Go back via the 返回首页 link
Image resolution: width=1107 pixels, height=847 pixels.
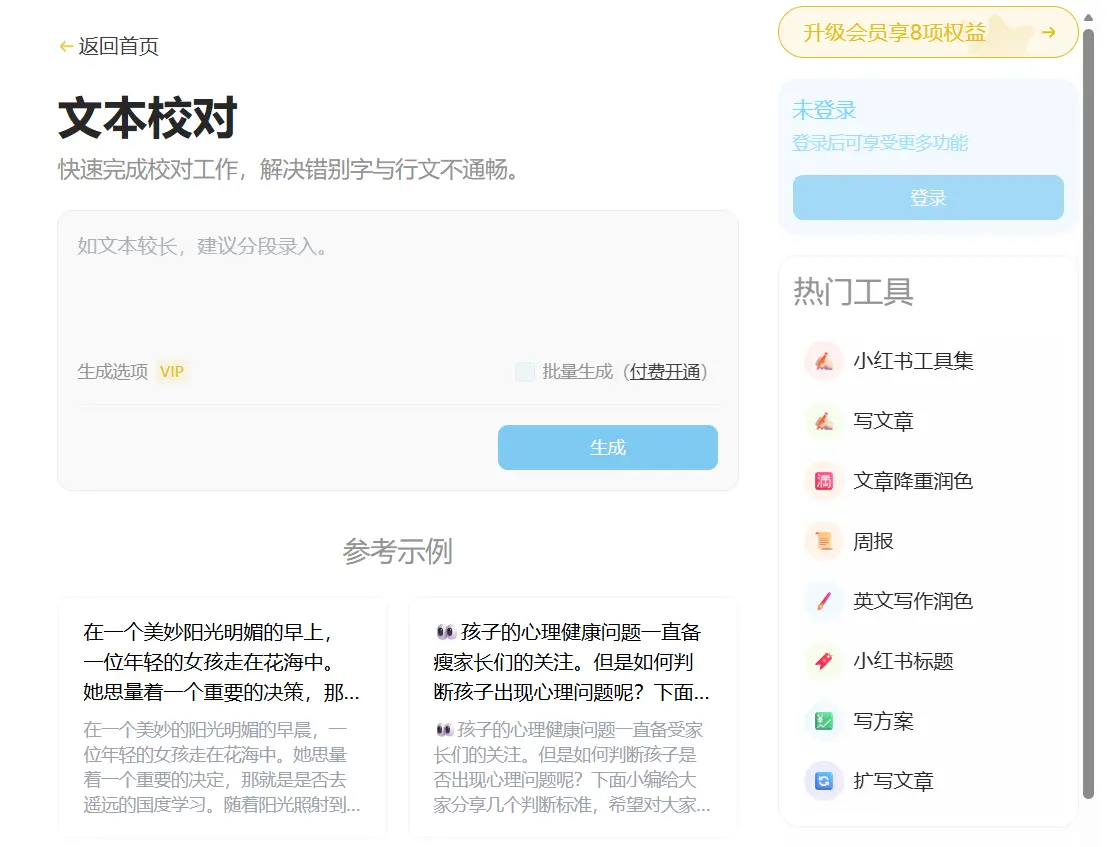(x=118, y=46)
